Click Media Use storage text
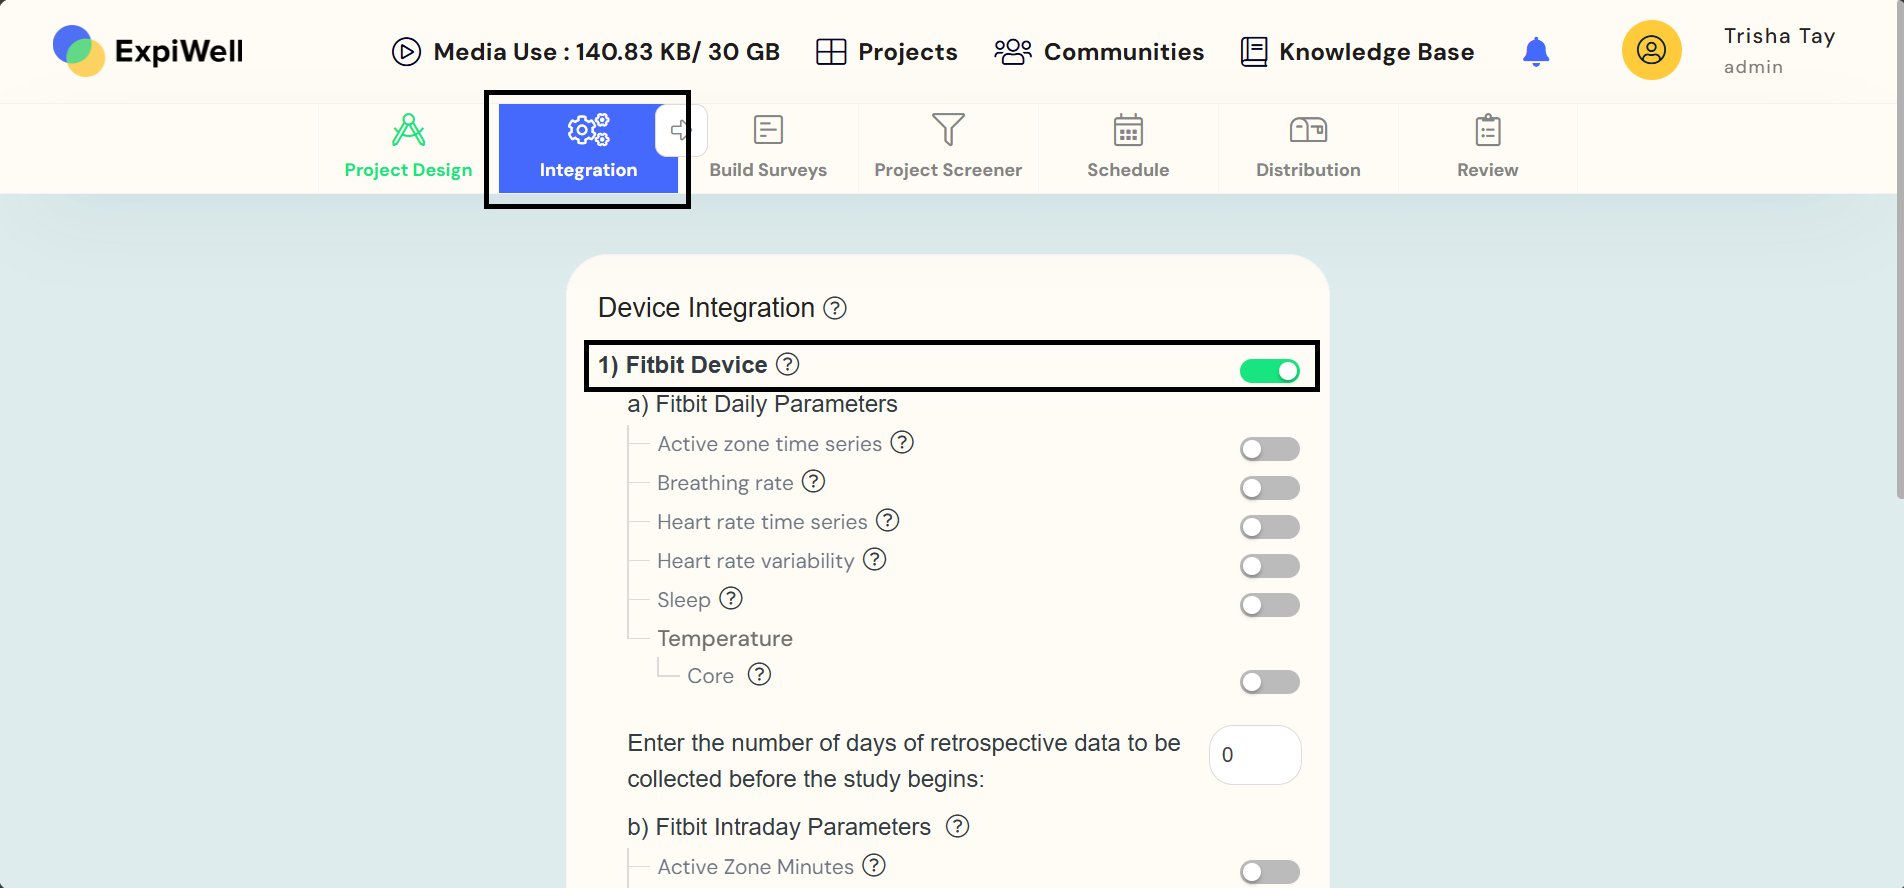This screenshot has height=888, width=1904. point(607,52)
